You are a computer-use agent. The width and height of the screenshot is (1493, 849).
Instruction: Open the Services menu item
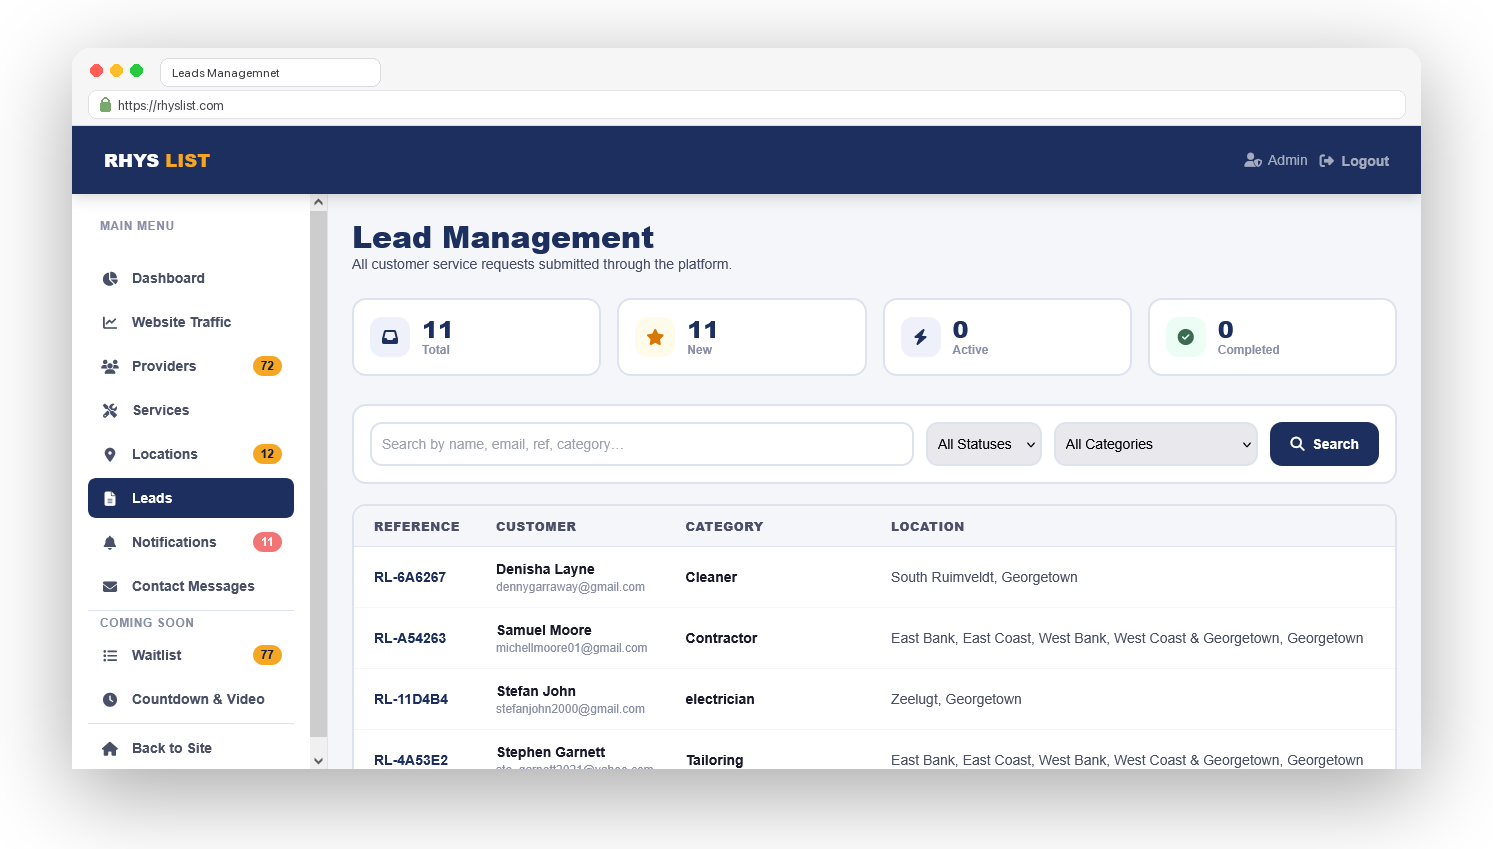[x=191, y=410]
